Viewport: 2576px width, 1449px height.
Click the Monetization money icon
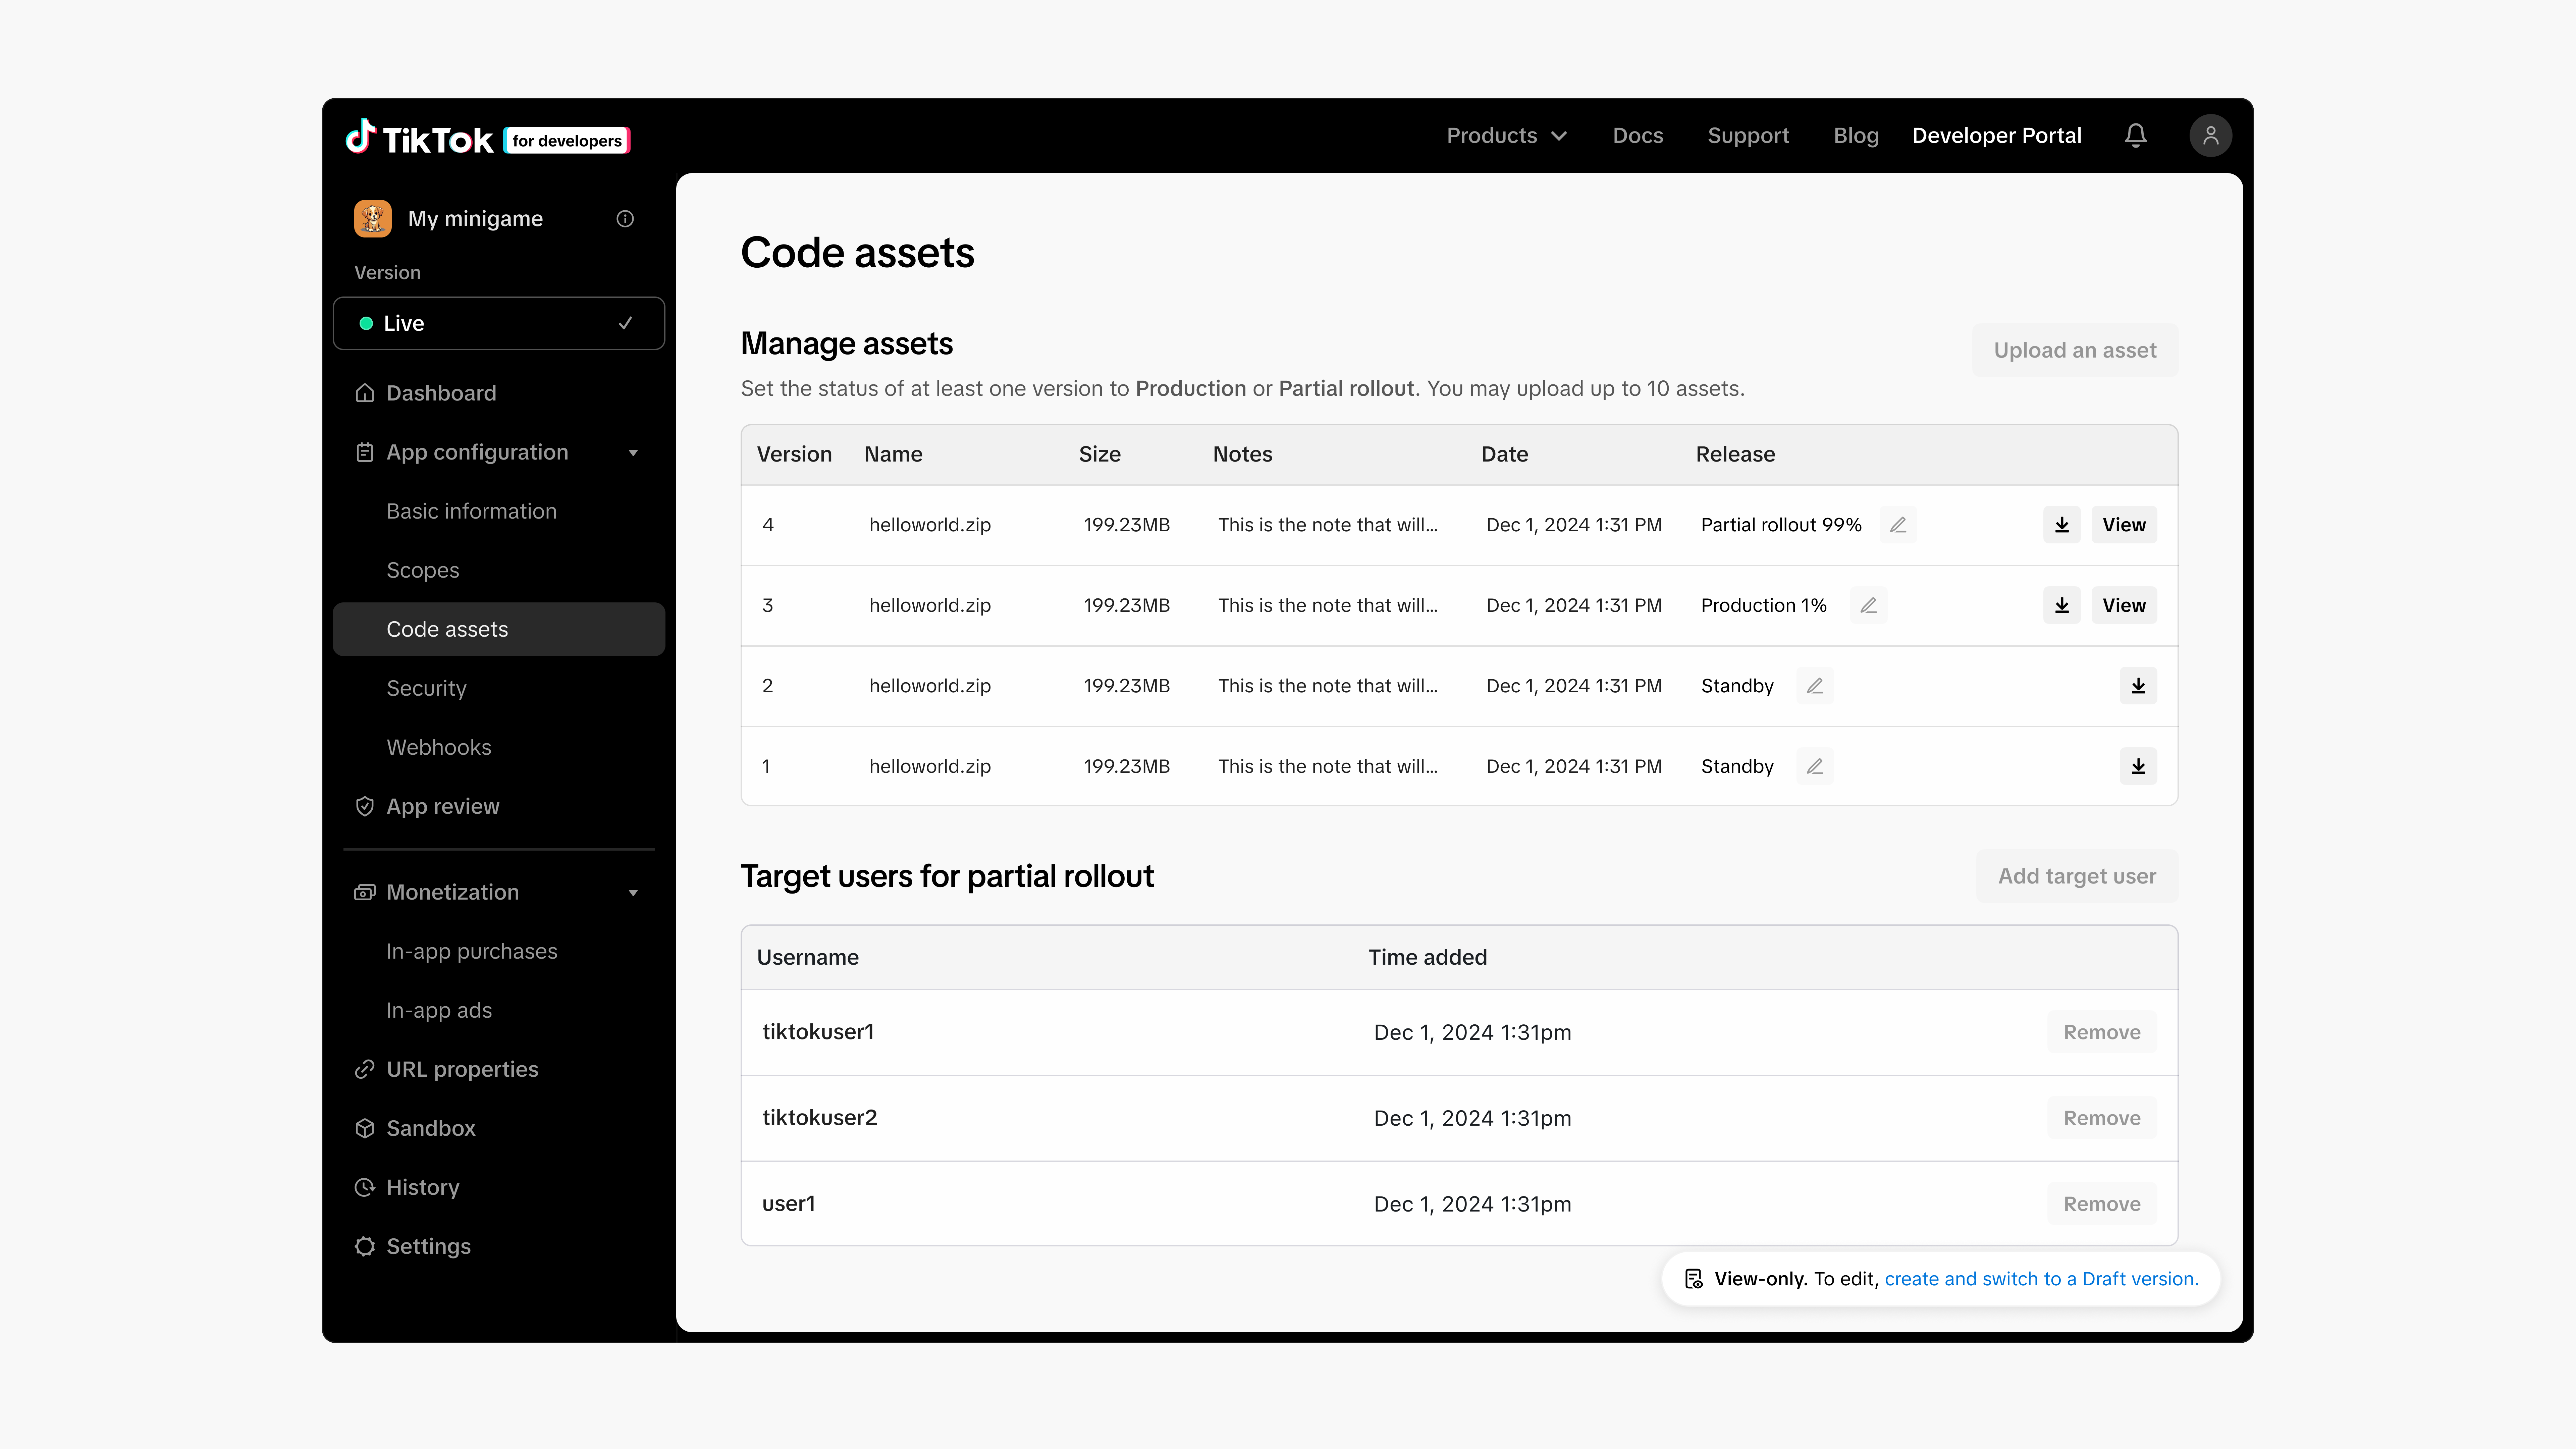point(365,892)
